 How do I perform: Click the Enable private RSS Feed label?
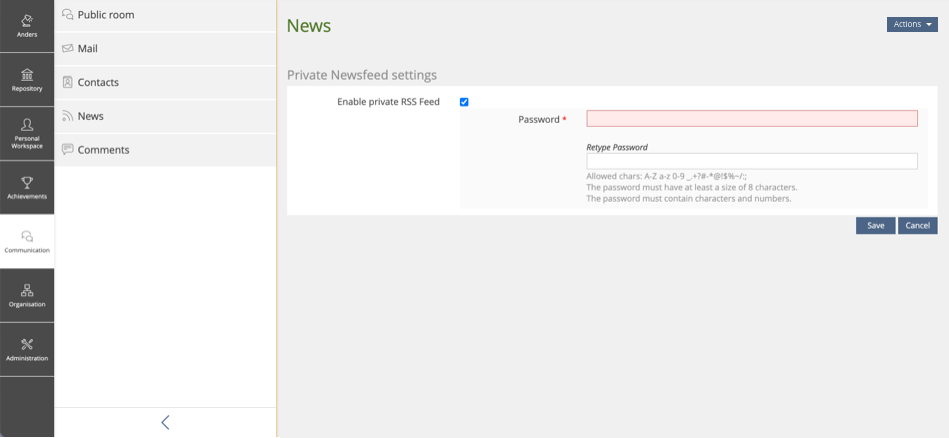[x=388, y=102]
